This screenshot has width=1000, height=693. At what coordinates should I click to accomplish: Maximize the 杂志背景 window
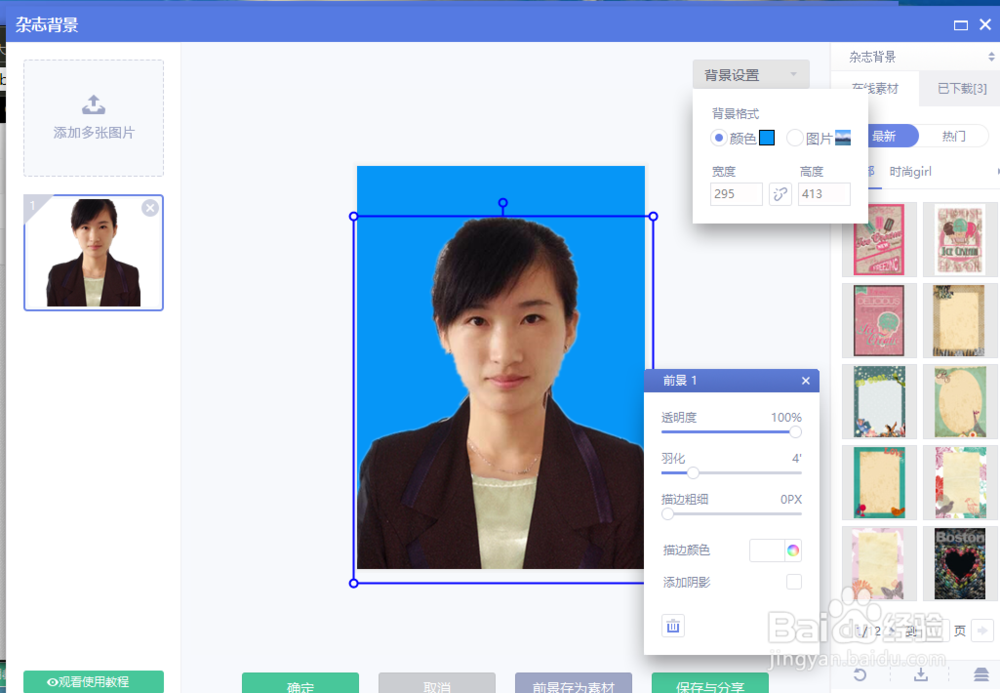[x=960, y=25]
